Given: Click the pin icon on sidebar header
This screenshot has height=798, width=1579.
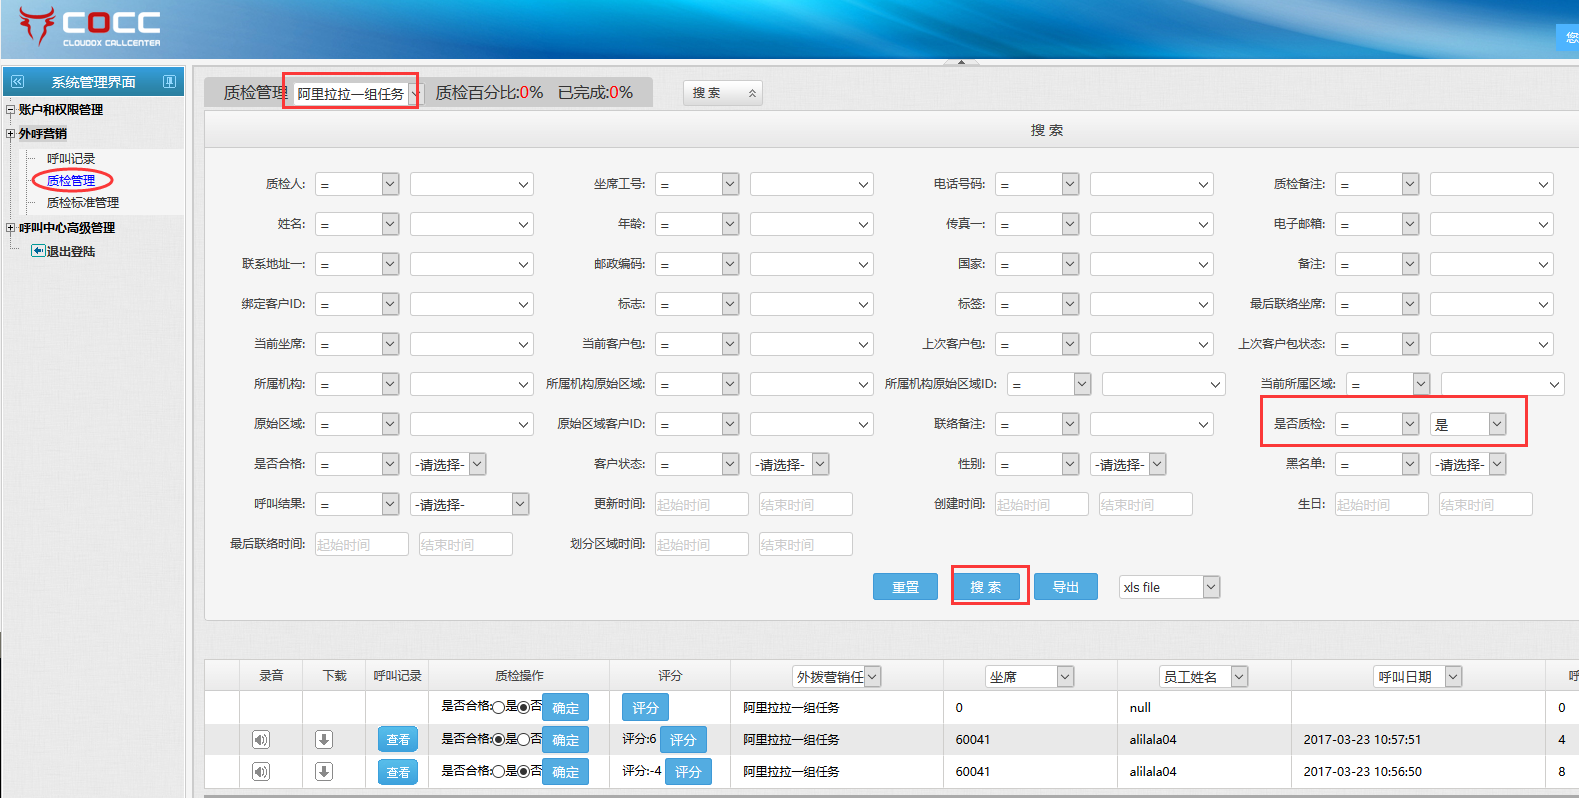Looking at the screenshot, I should pyautogui.click(x=169, y=82).
